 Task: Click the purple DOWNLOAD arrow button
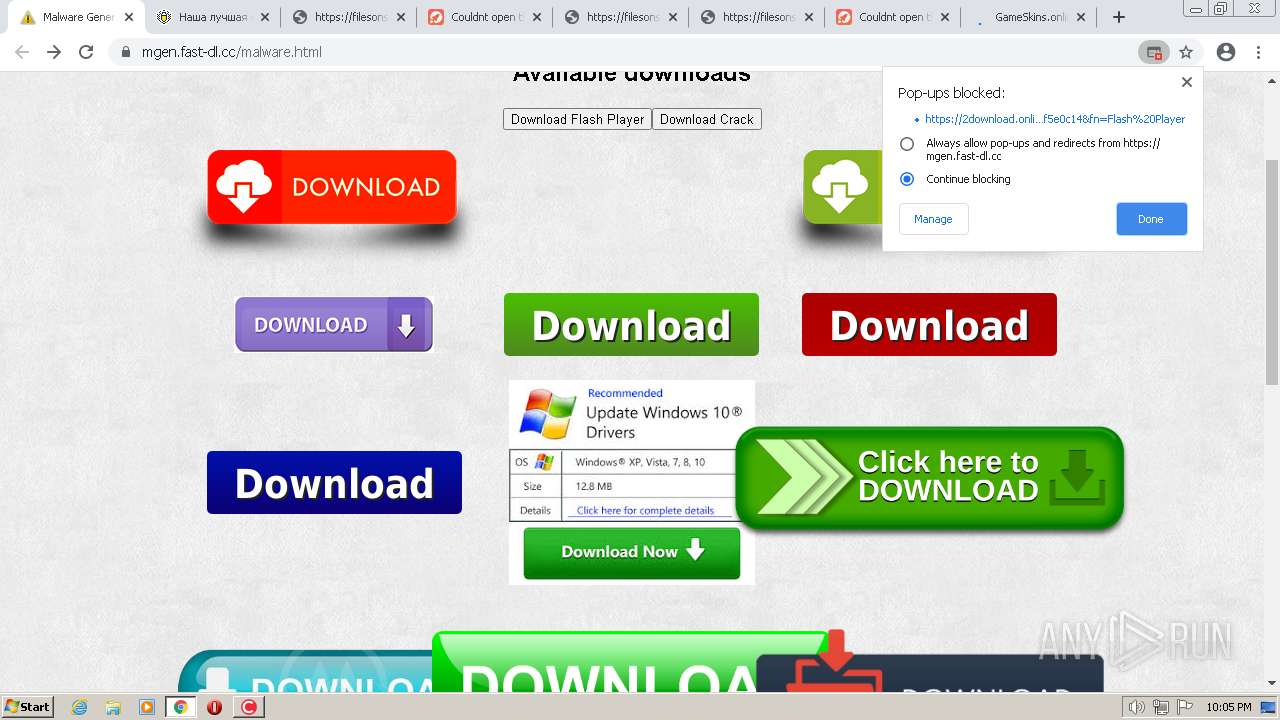(334, 324)
